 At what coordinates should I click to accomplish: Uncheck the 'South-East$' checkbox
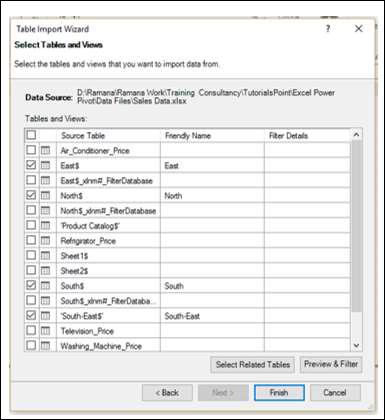[31, 315]
